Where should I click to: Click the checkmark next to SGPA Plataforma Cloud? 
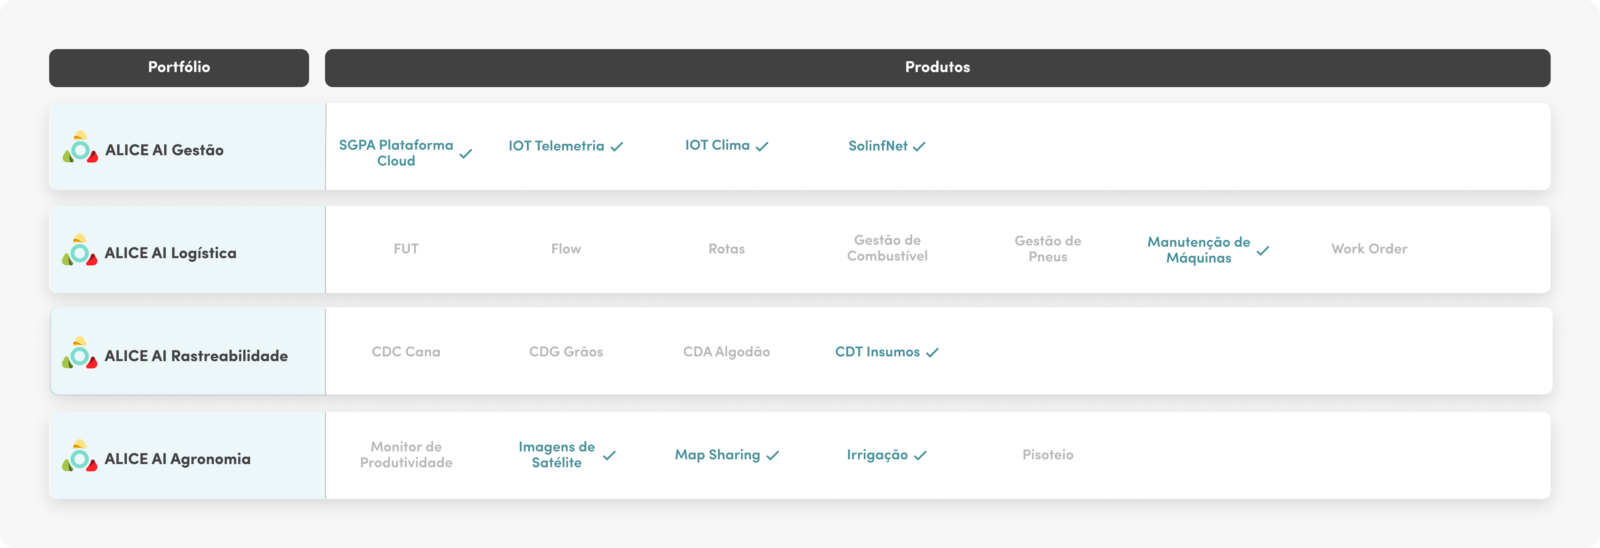(466, 154)
